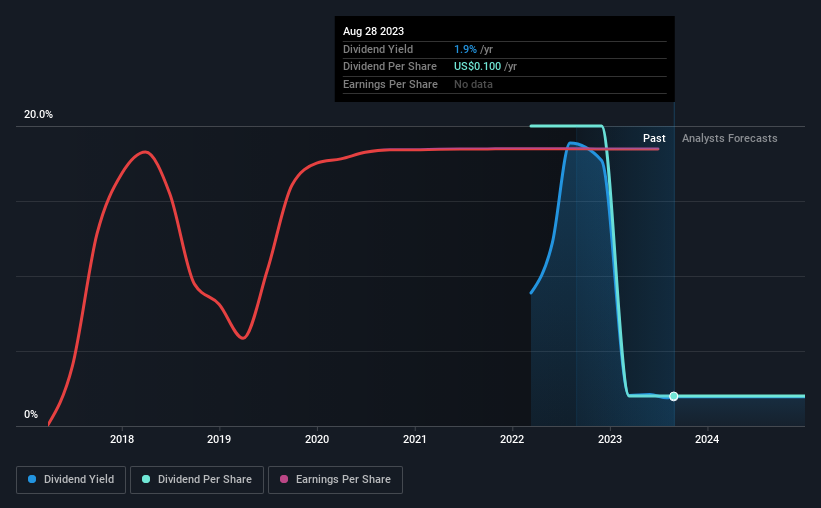Click the Aug 28 2023 tooltip date
The width and height of the screenshot is (821, 508).
373,31
